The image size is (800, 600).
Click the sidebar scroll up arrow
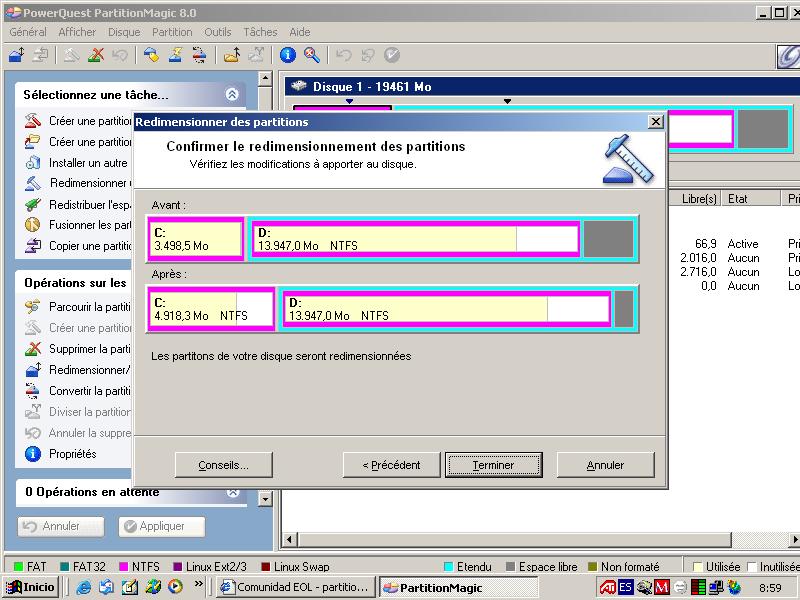coord(265,79)
